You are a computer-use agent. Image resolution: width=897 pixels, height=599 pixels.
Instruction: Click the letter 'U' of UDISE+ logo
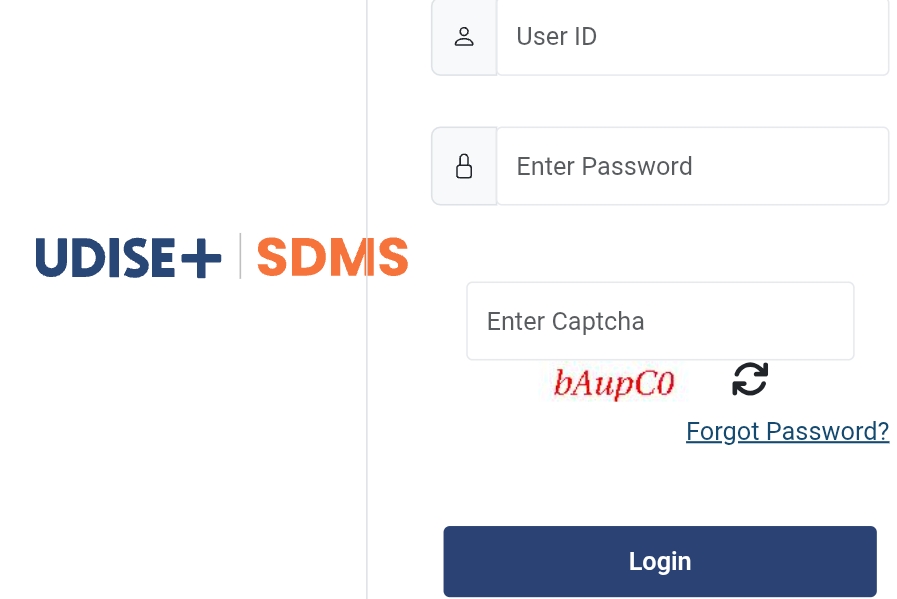(50, 257)
